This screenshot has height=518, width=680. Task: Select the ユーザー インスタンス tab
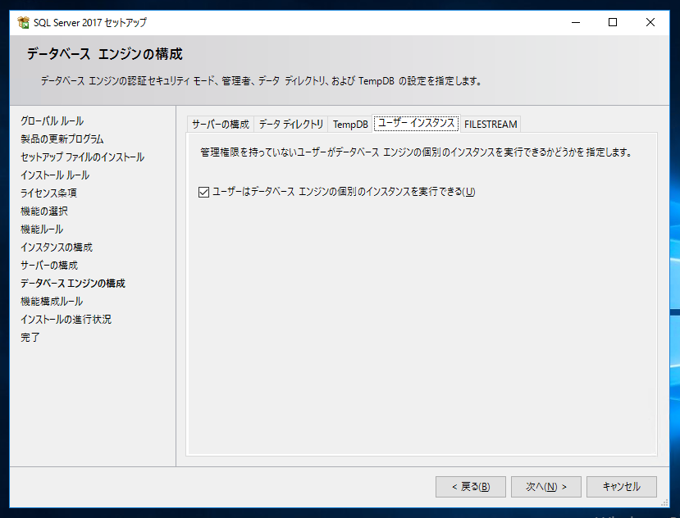416,123
